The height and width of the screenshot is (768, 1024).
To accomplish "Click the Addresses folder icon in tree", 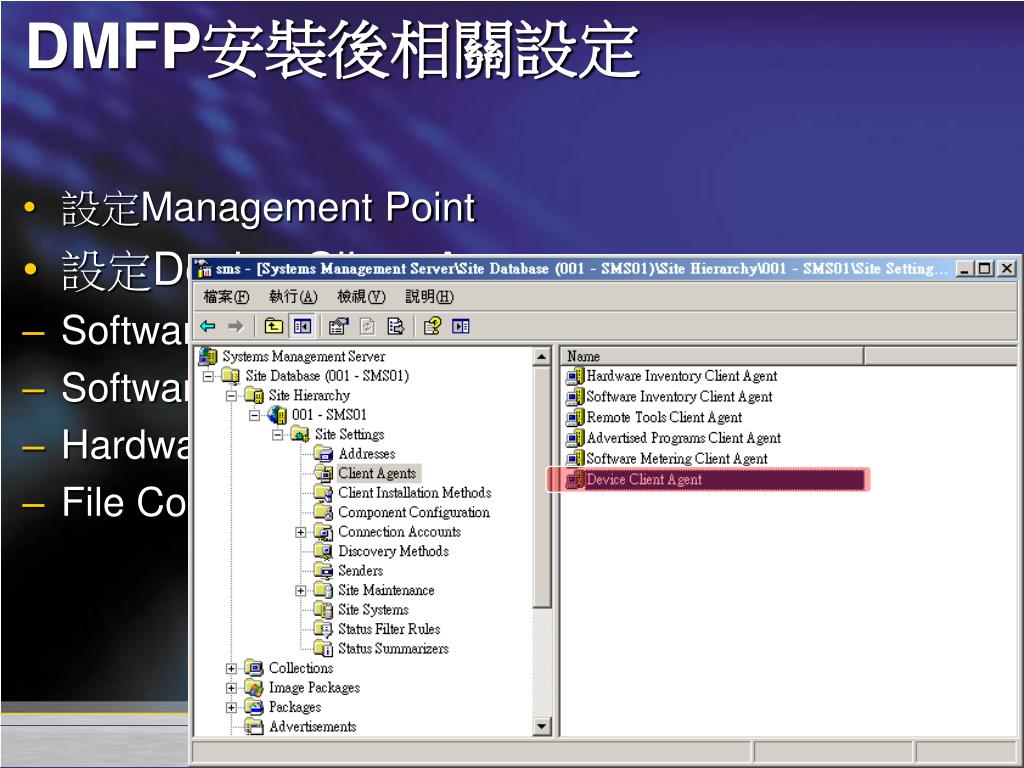I will (323, 453).
